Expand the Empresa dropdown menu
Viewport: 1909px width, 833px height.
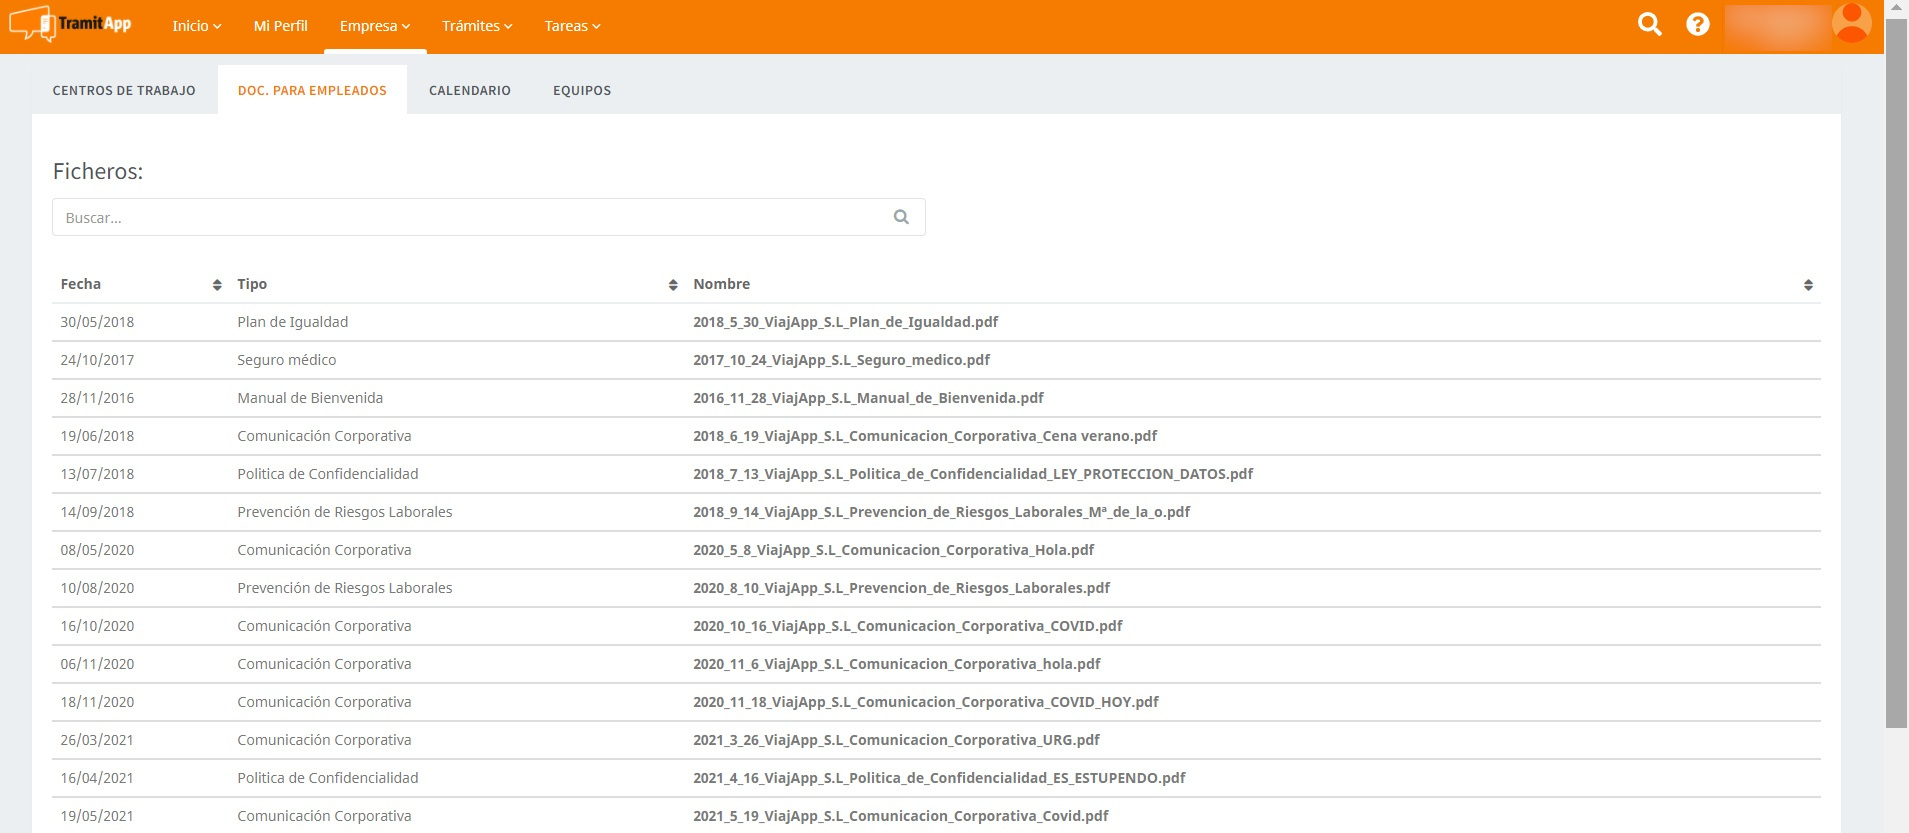(375, 26)
